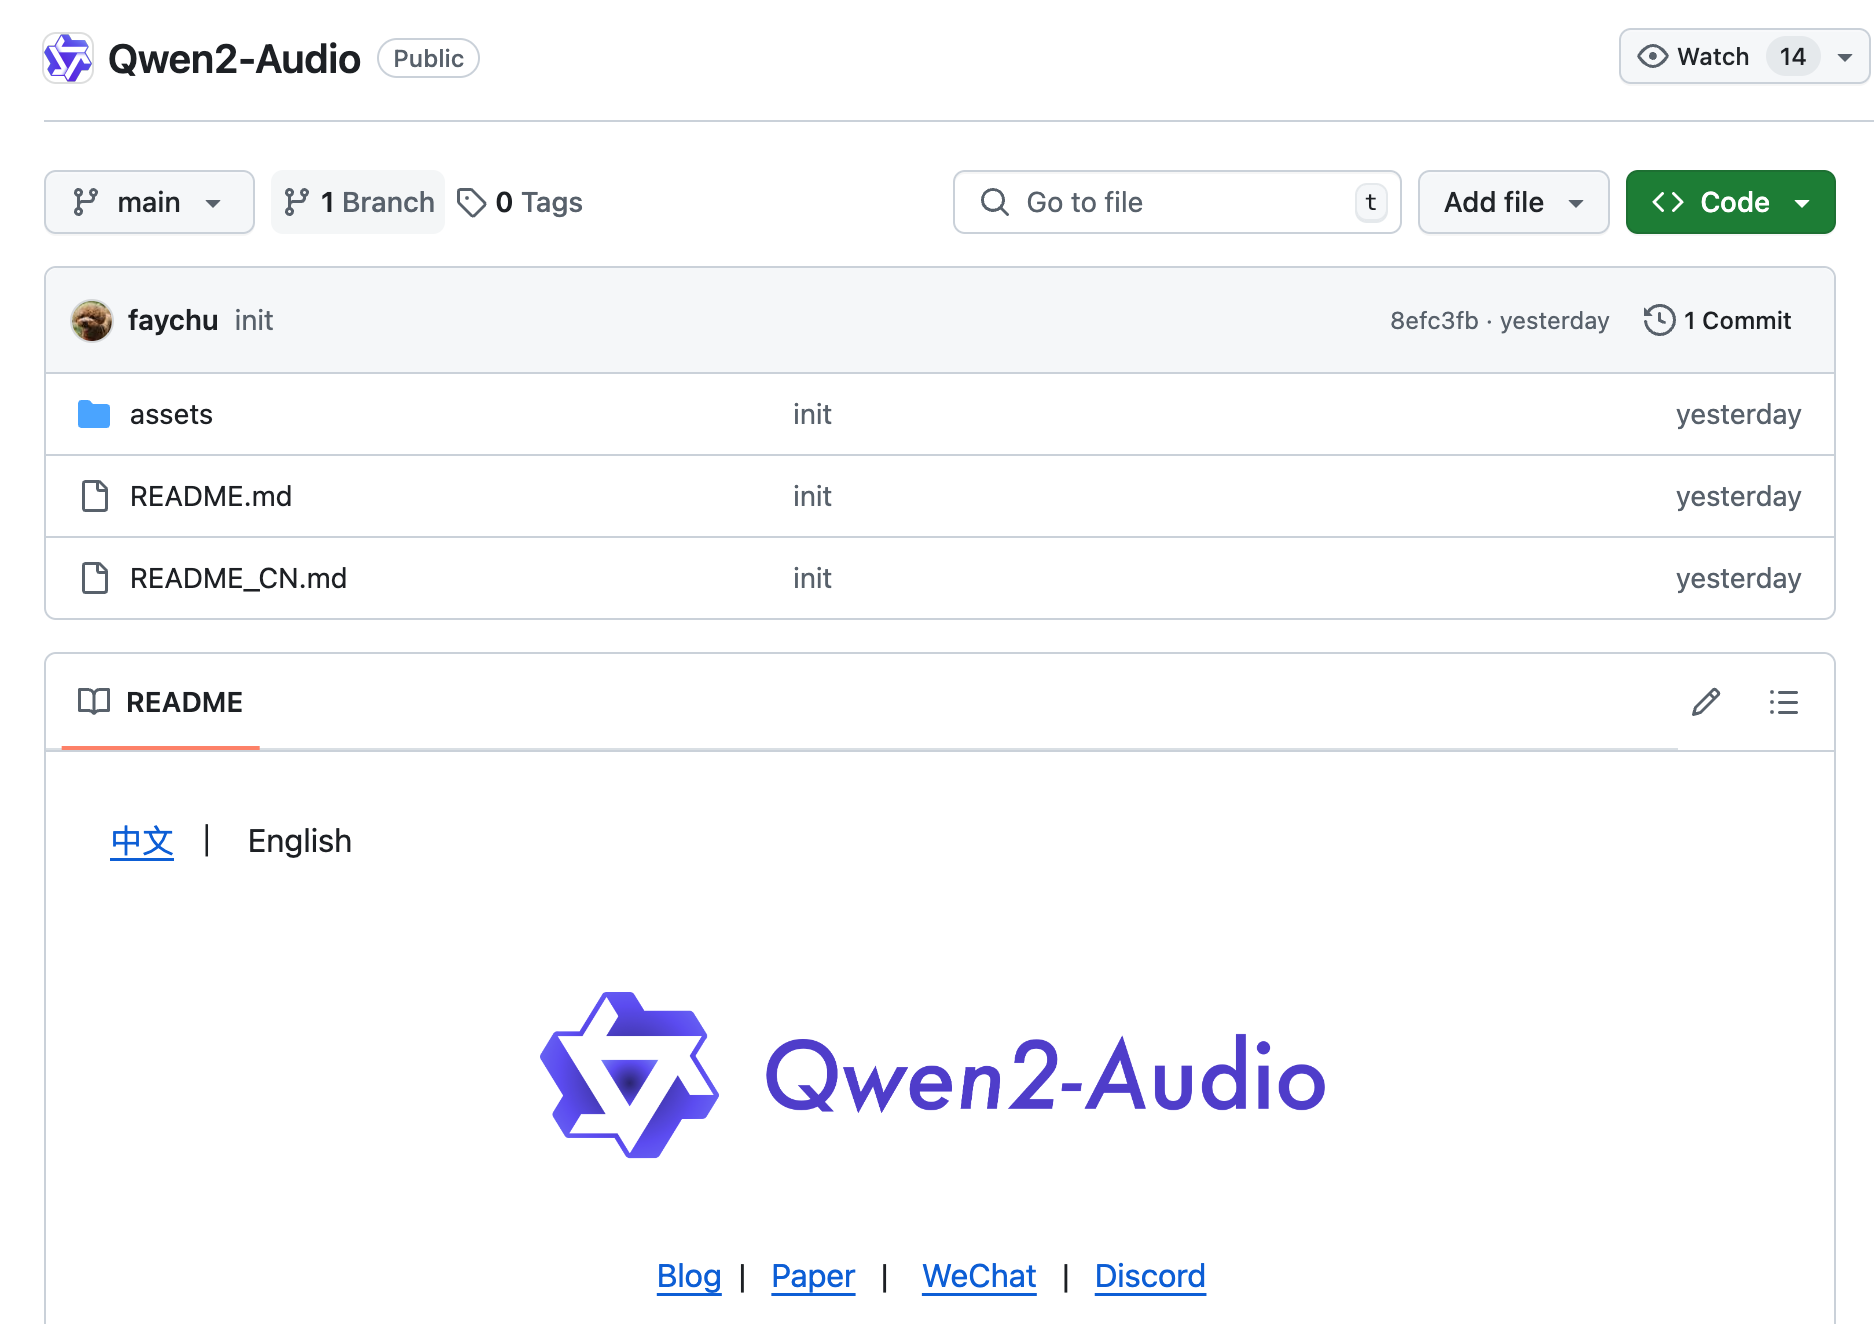Image resolution: width=1874 pixels, height=1324 pixels.
Task: Click the book icon beside README heading
Action: [x=95, y=702]
